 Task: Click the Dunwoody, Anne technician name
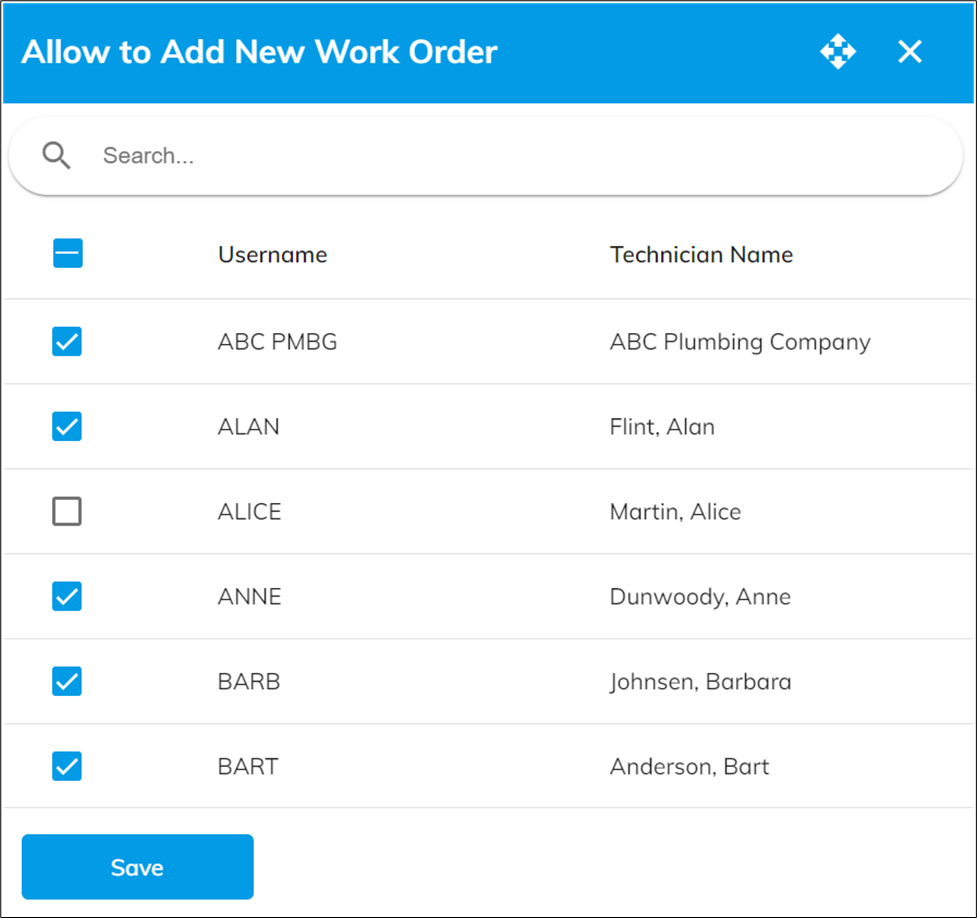tap(700, 597)
